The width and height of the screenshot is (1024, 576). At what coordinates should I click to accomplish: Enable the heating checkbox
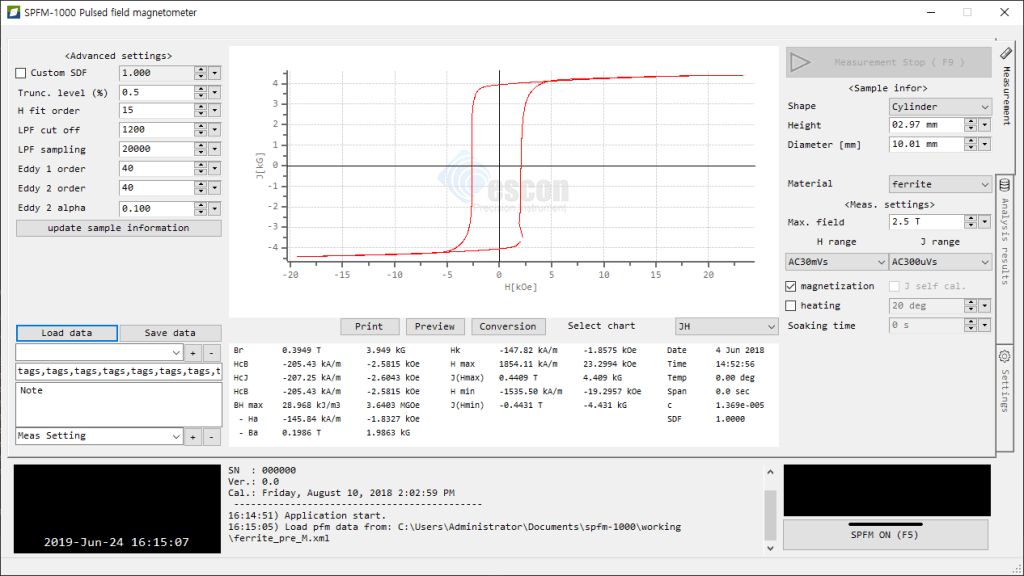(x=792, y=306)
